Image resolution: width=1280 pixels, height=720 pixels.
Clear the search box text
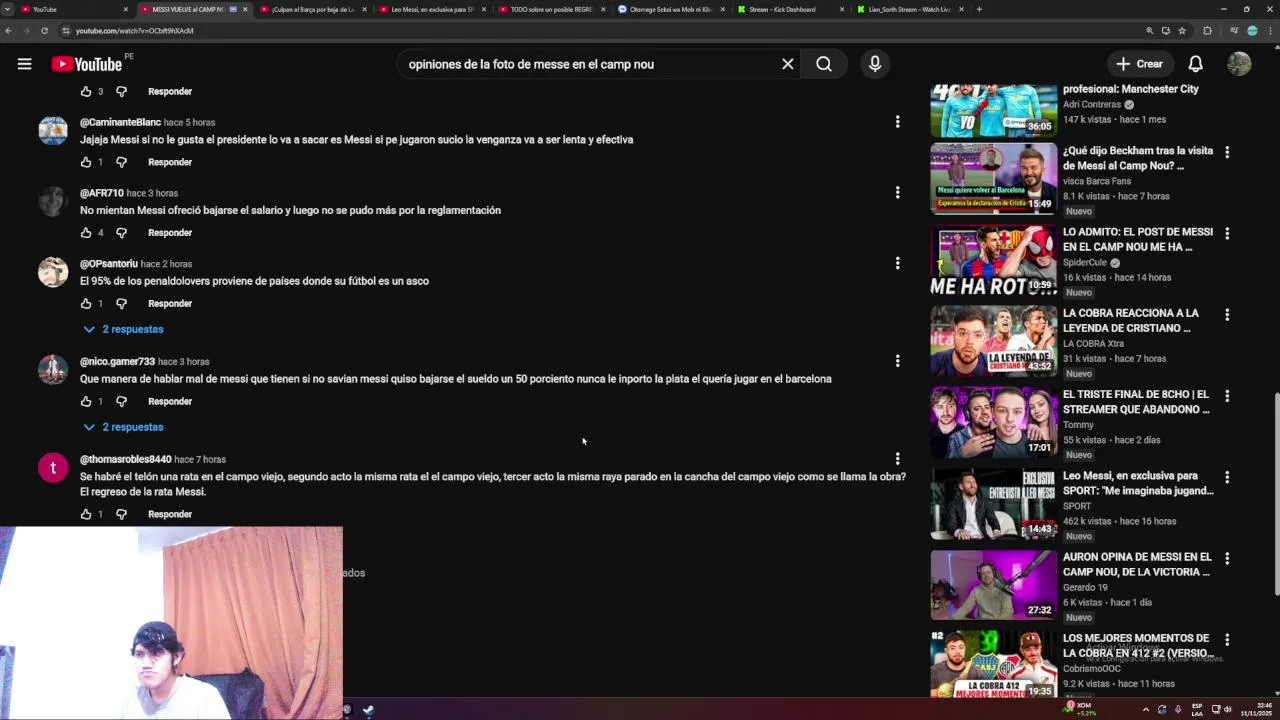click(x=788, y=64)
